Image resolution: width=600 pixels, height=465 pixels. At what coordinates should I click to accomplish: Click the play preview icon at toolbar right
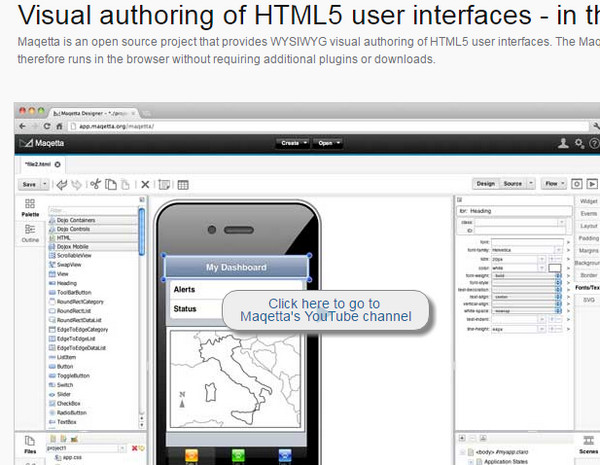(593, 184)
